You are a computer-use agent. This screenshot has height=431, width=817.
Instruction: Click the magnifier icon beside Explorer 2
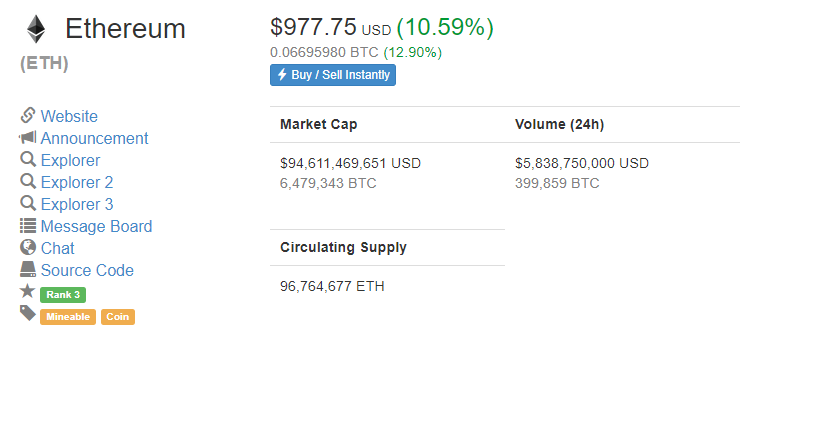point(28,181)
